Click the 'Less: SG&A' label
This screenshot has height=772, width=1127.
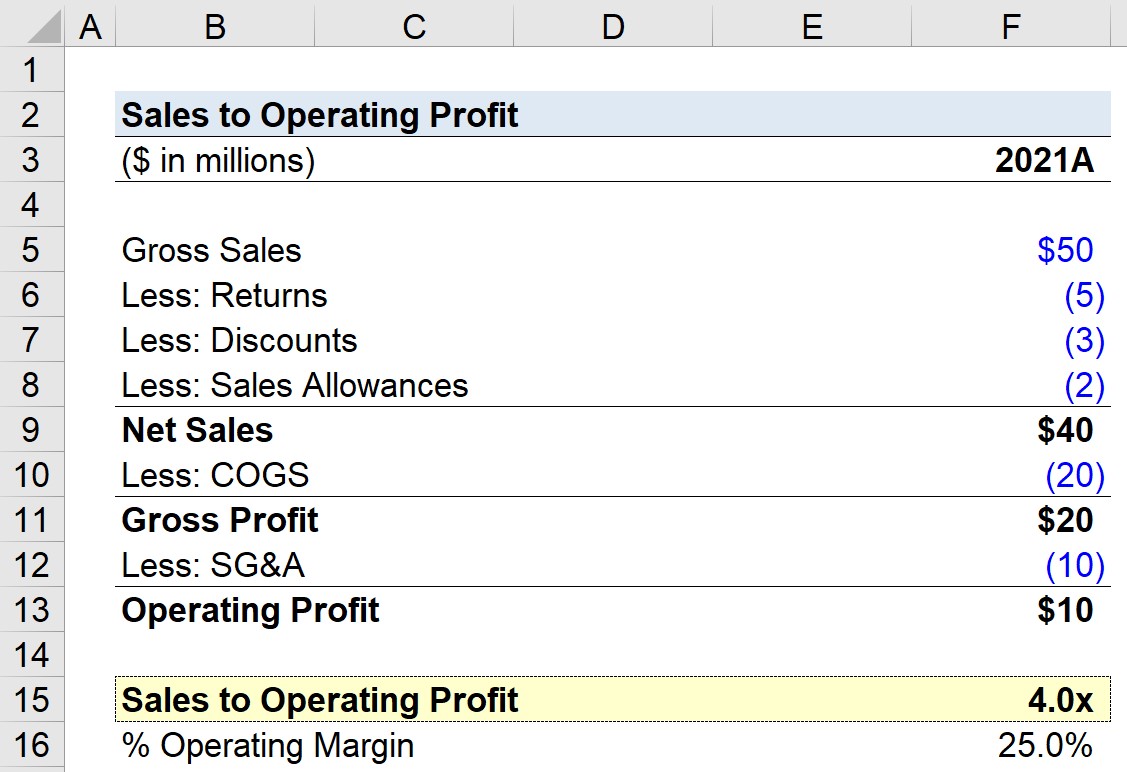[213, 565]
